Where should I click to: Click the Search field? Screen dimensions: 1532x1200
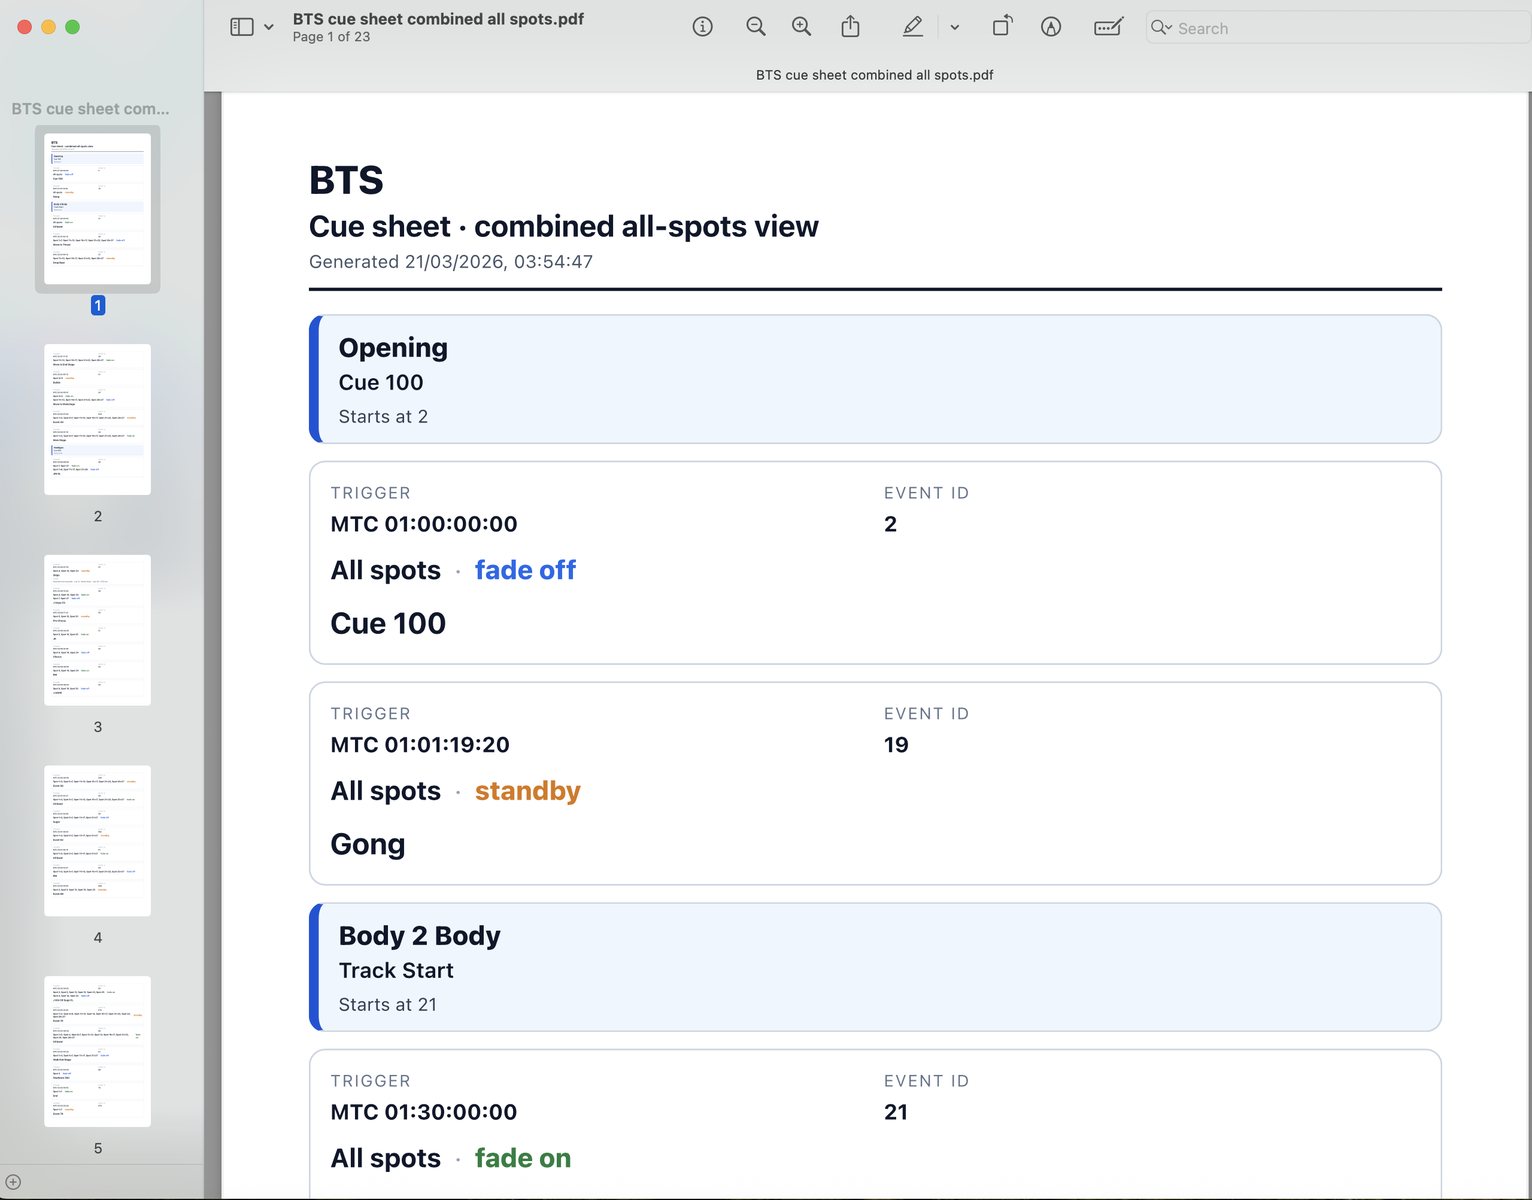1338,28
